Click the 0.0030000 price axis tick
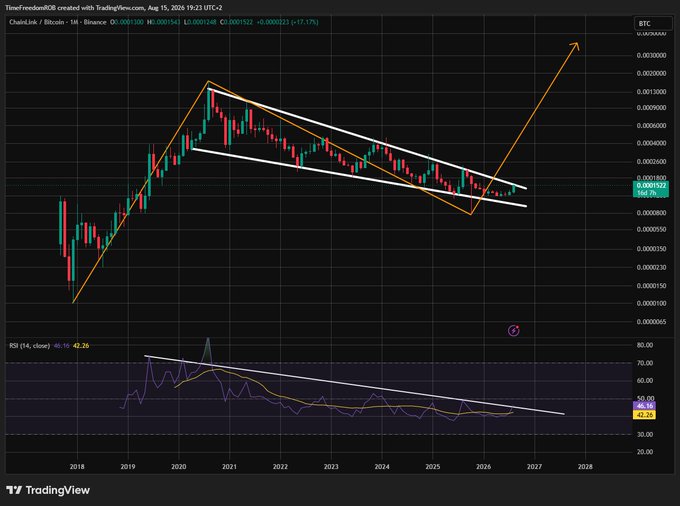Image resolution: width=680 pixels, height=506 pixels. pos(651,55)
